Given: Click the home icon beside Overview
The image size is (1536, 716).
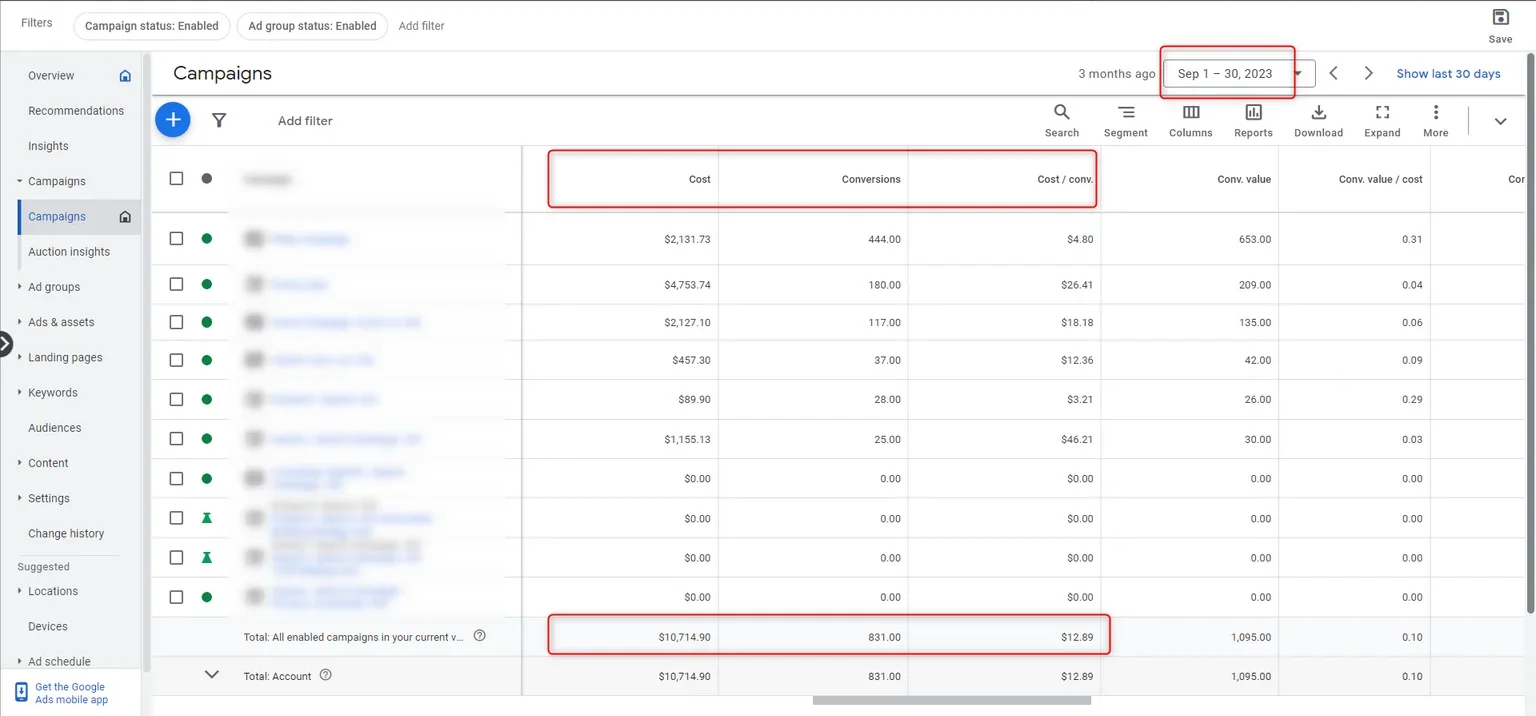Looking at the screenshot, I should click(125, 75).
